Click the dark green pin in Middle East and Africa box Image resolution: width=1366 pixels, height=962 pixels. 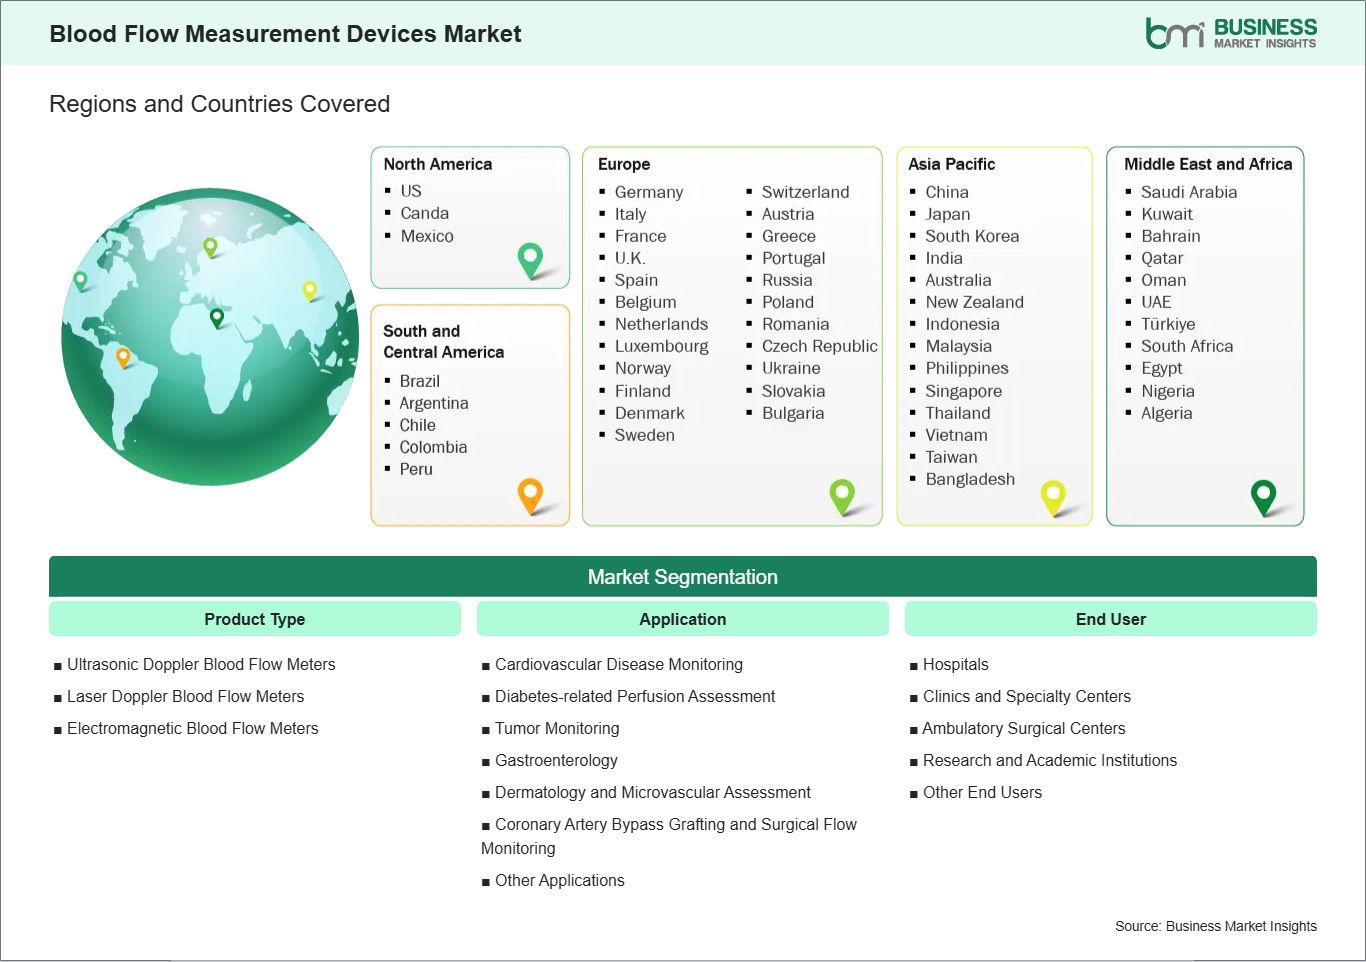1263,495
